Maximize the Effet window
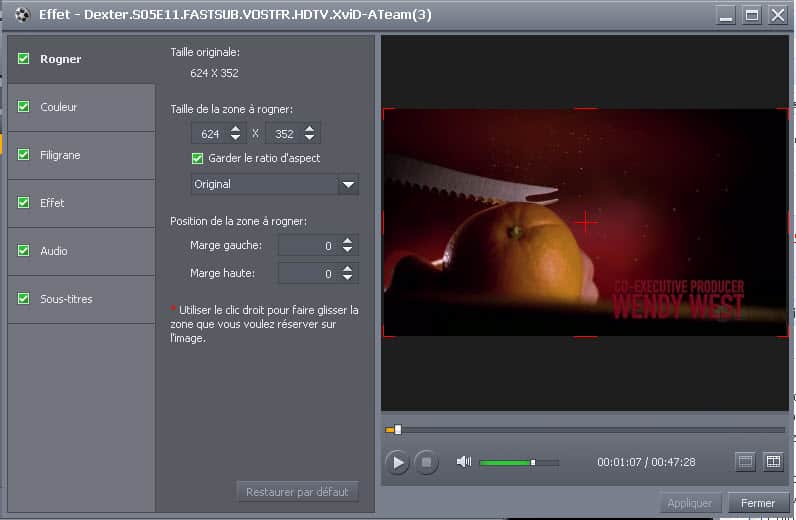This screenshot has height=520, width=796. 752,15
